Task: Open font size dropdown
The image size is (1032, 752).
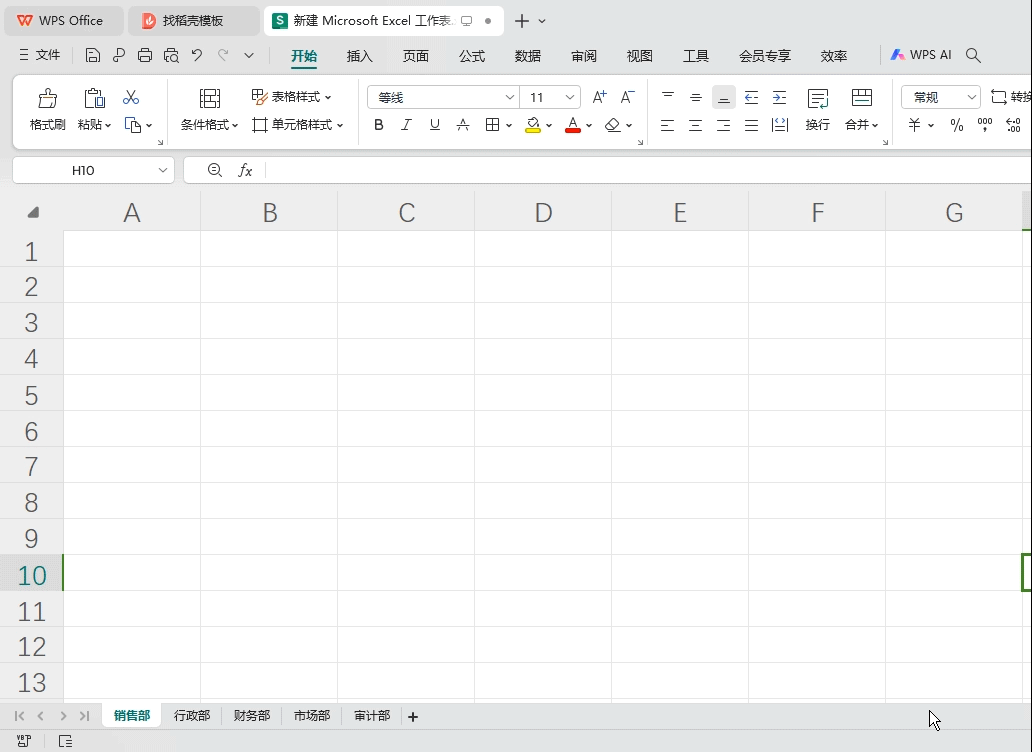Action: pyautogui.click(x=570, y=97)
